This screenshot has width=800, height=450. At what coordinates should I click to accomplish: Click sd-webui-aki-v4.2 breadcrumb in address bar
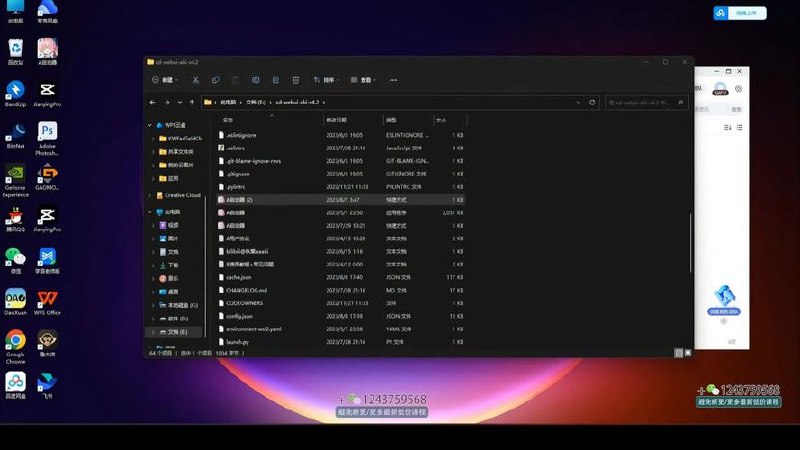point(297,103)
